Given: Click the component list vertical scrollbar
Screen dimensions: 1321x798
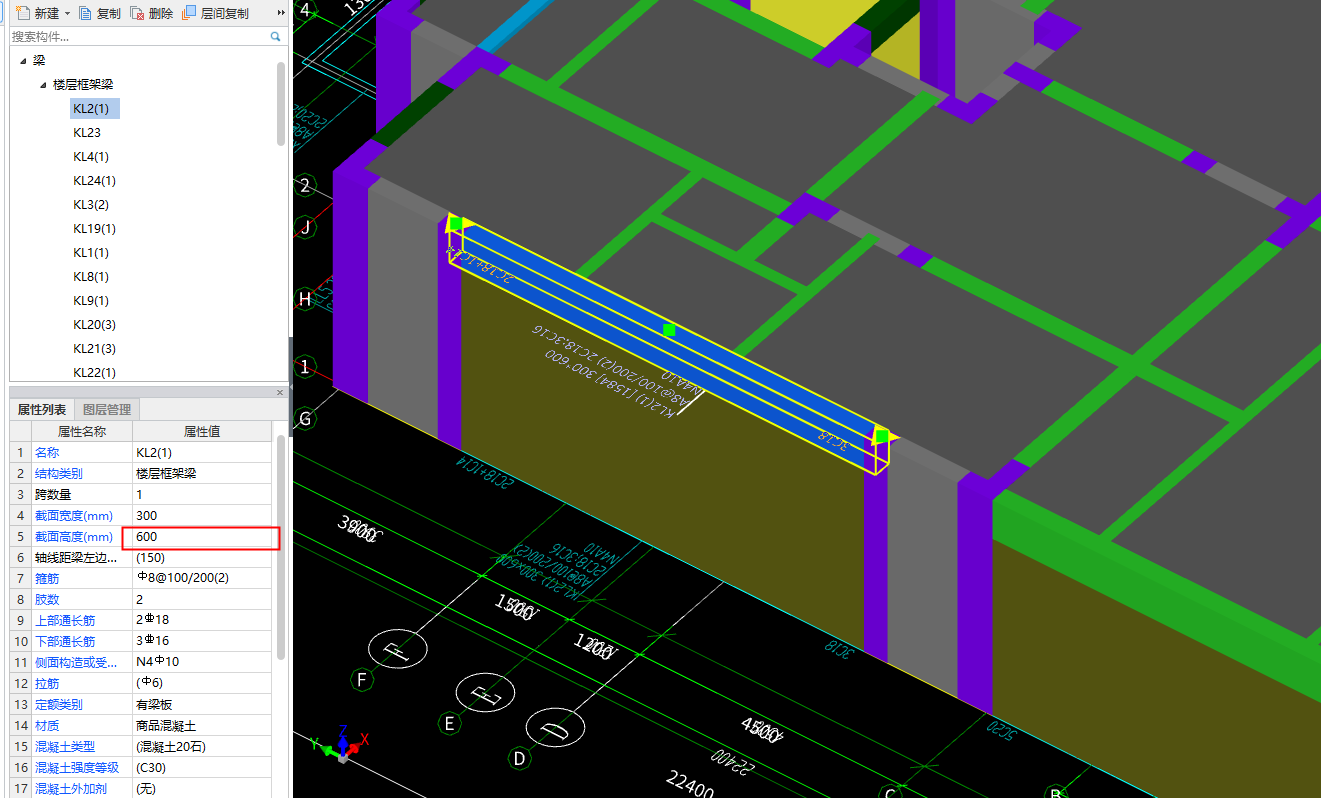Looking at the screenshot, I should (281, 105).
